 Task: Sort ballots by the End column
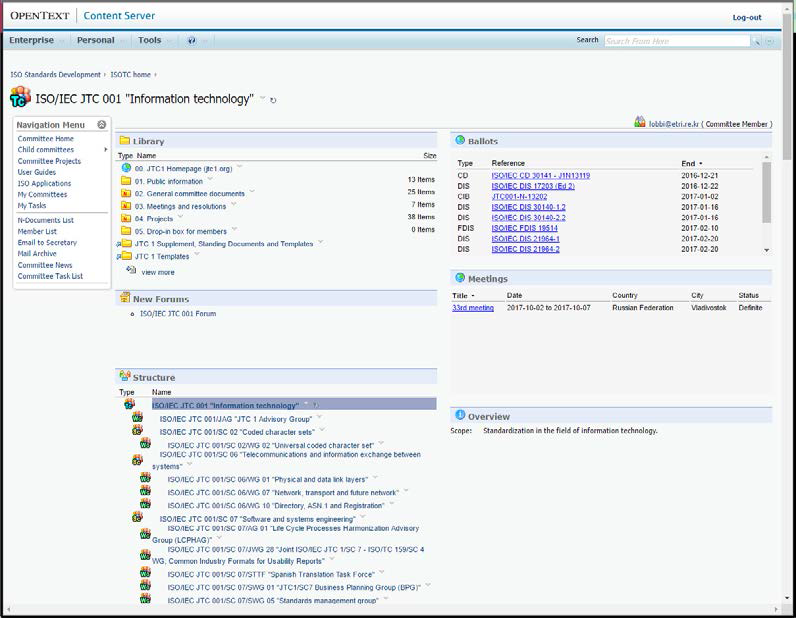[x=691, y=163]
